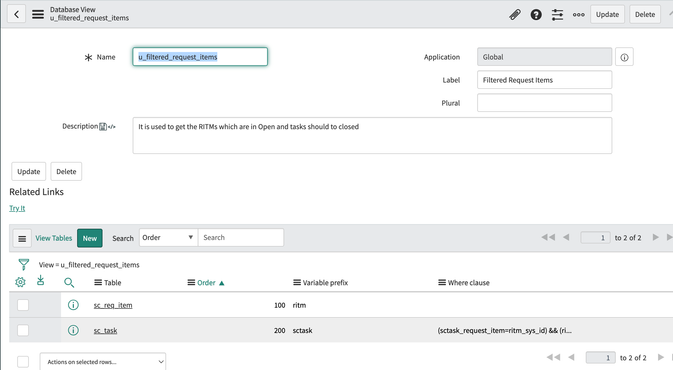Click the Variable prefix column header

325,282
